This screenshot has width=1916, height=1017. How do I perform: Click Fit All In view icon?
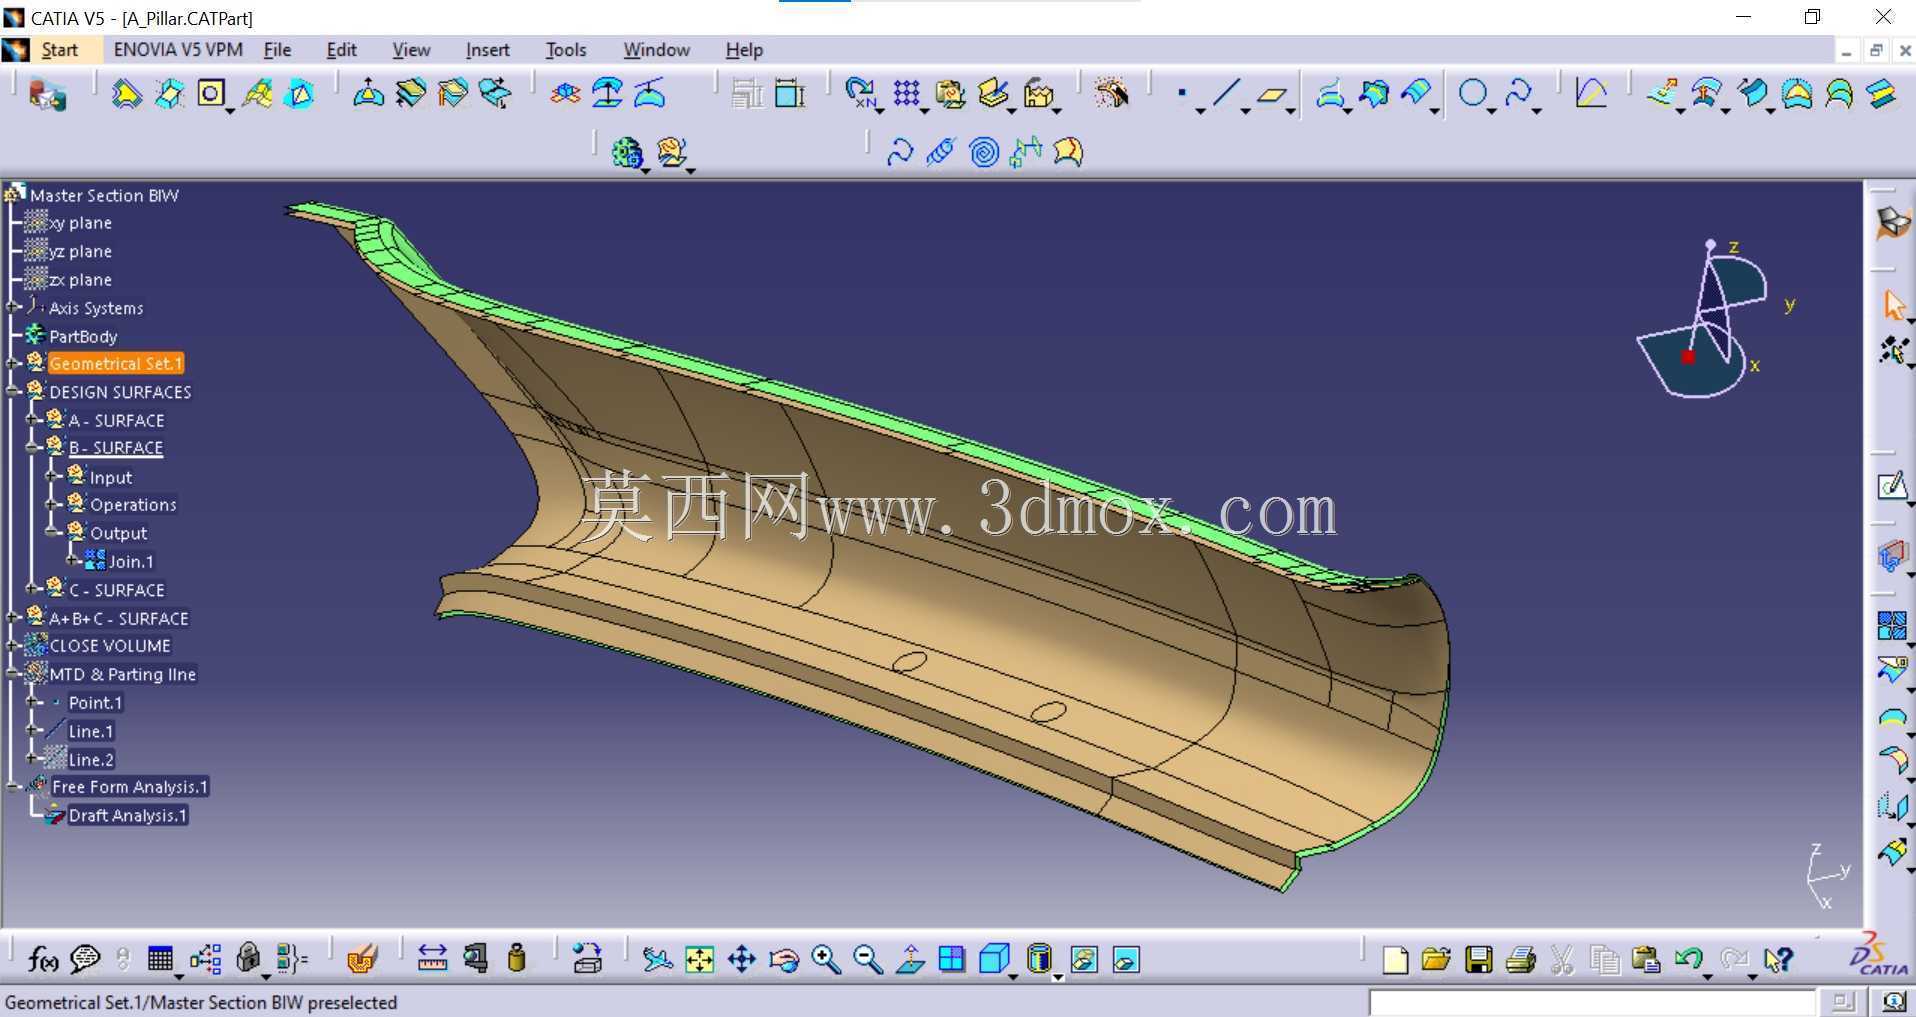point(699,960)
